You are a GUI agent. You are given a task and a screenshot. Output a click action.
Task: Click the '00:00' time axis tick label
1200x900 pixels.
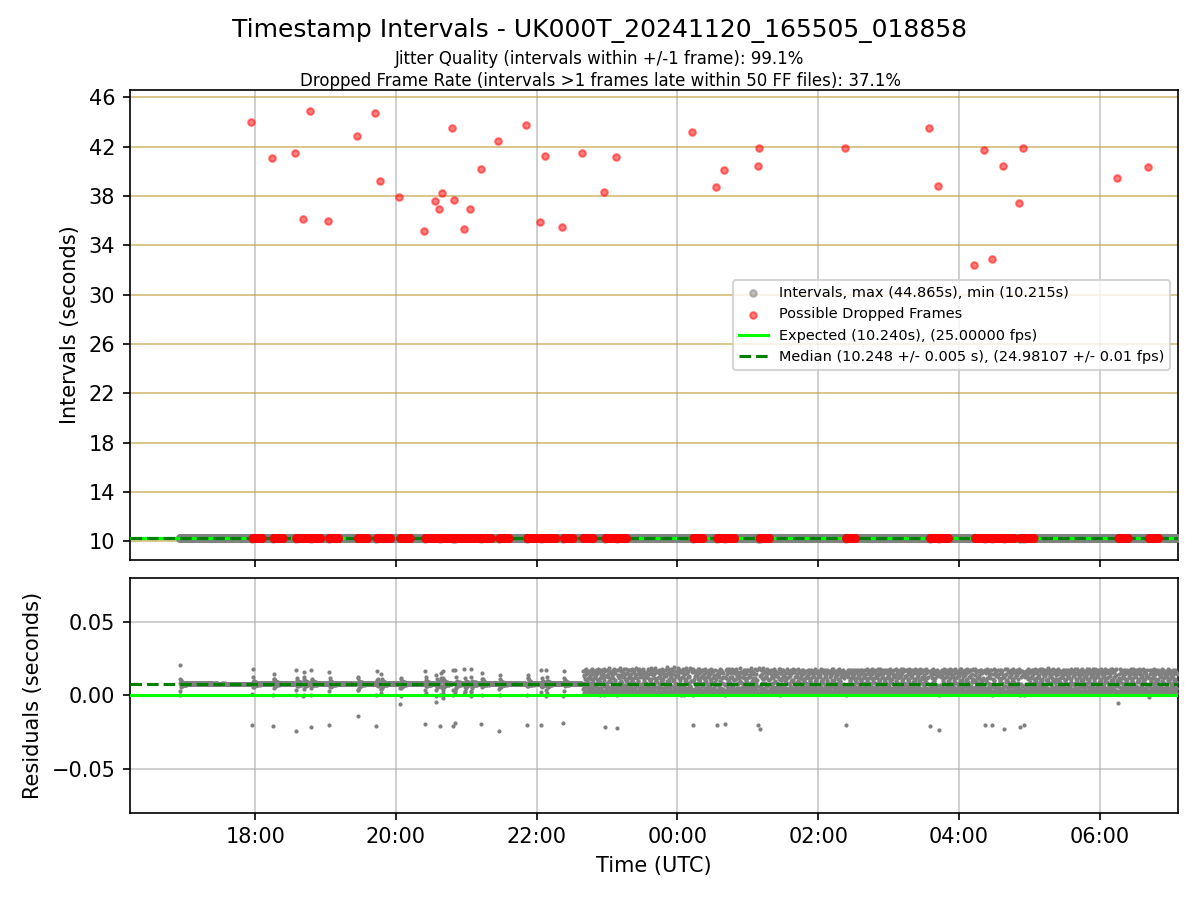pos(677,835)
